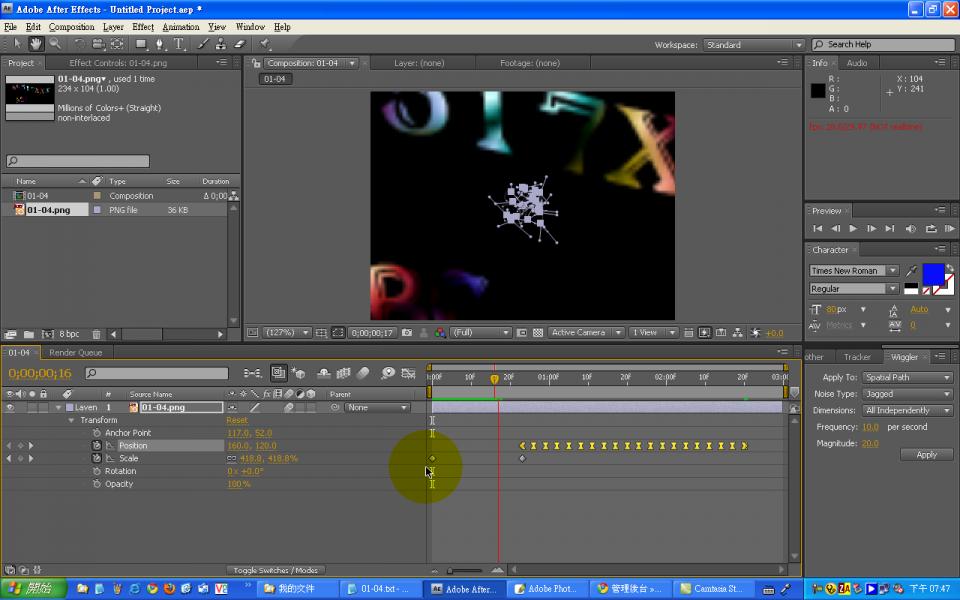Reset the Transform properties
This screenshot has width=960, height=600.
tap(237, 421)
